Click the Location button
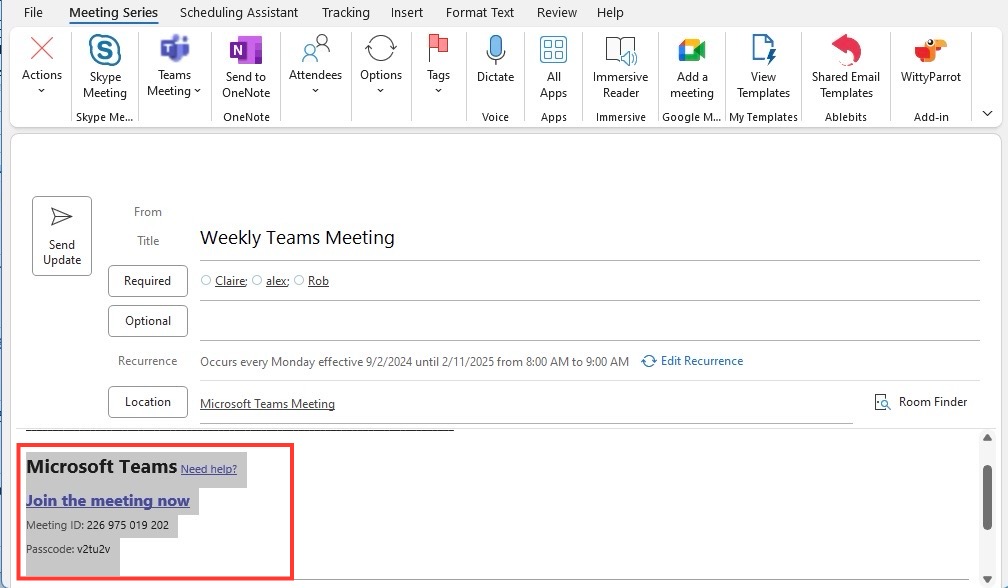The image size is (1008, 588). pos(148,402)
